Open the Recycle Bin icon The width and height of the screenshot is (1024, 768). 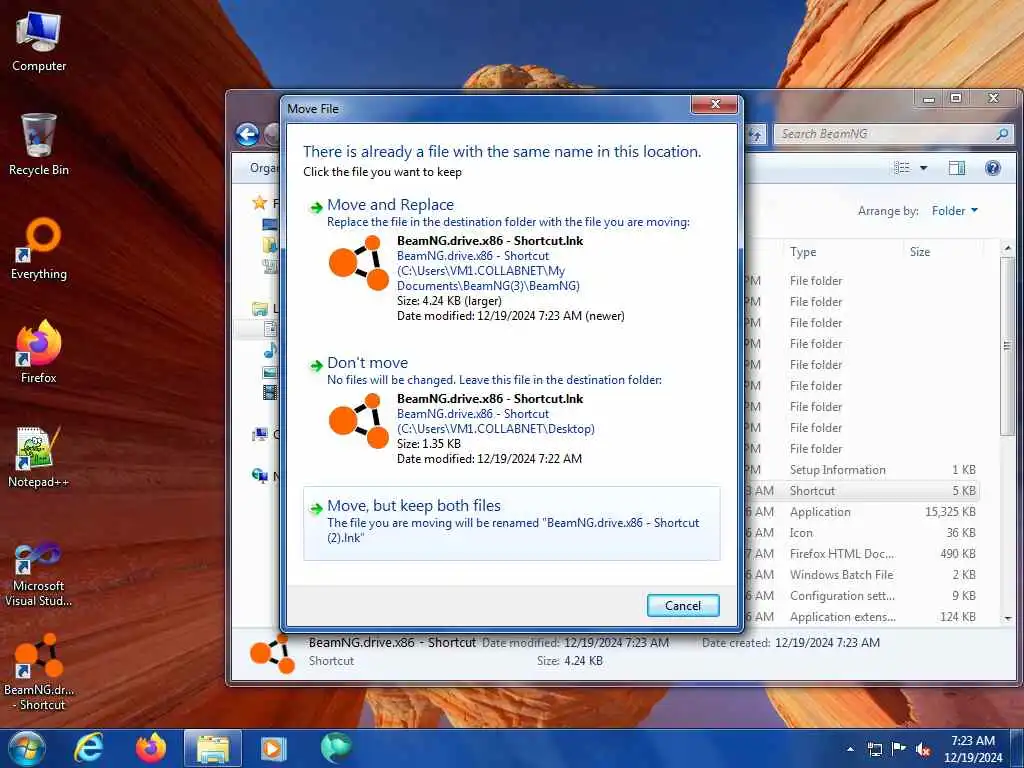point(39,145)
